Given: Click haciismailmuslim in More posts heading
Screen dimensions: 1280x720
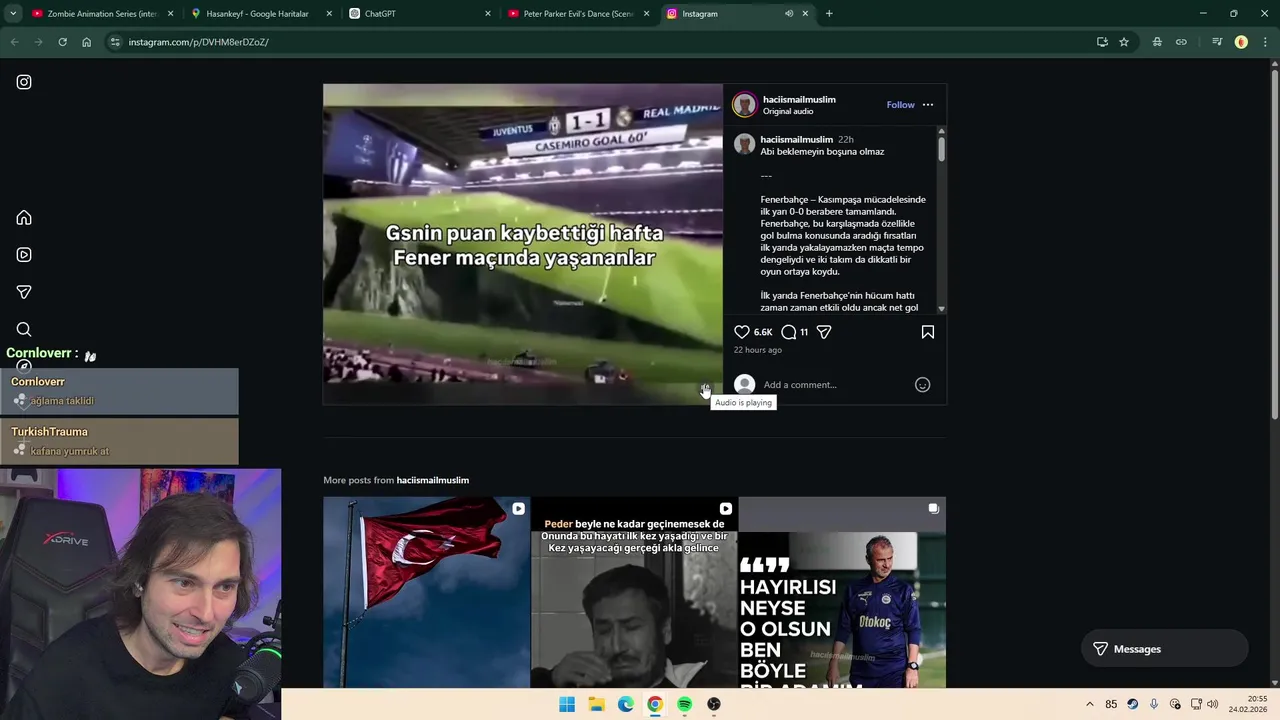Looking at the screenshot, I should pyautogui.click(x=433, y=480).
